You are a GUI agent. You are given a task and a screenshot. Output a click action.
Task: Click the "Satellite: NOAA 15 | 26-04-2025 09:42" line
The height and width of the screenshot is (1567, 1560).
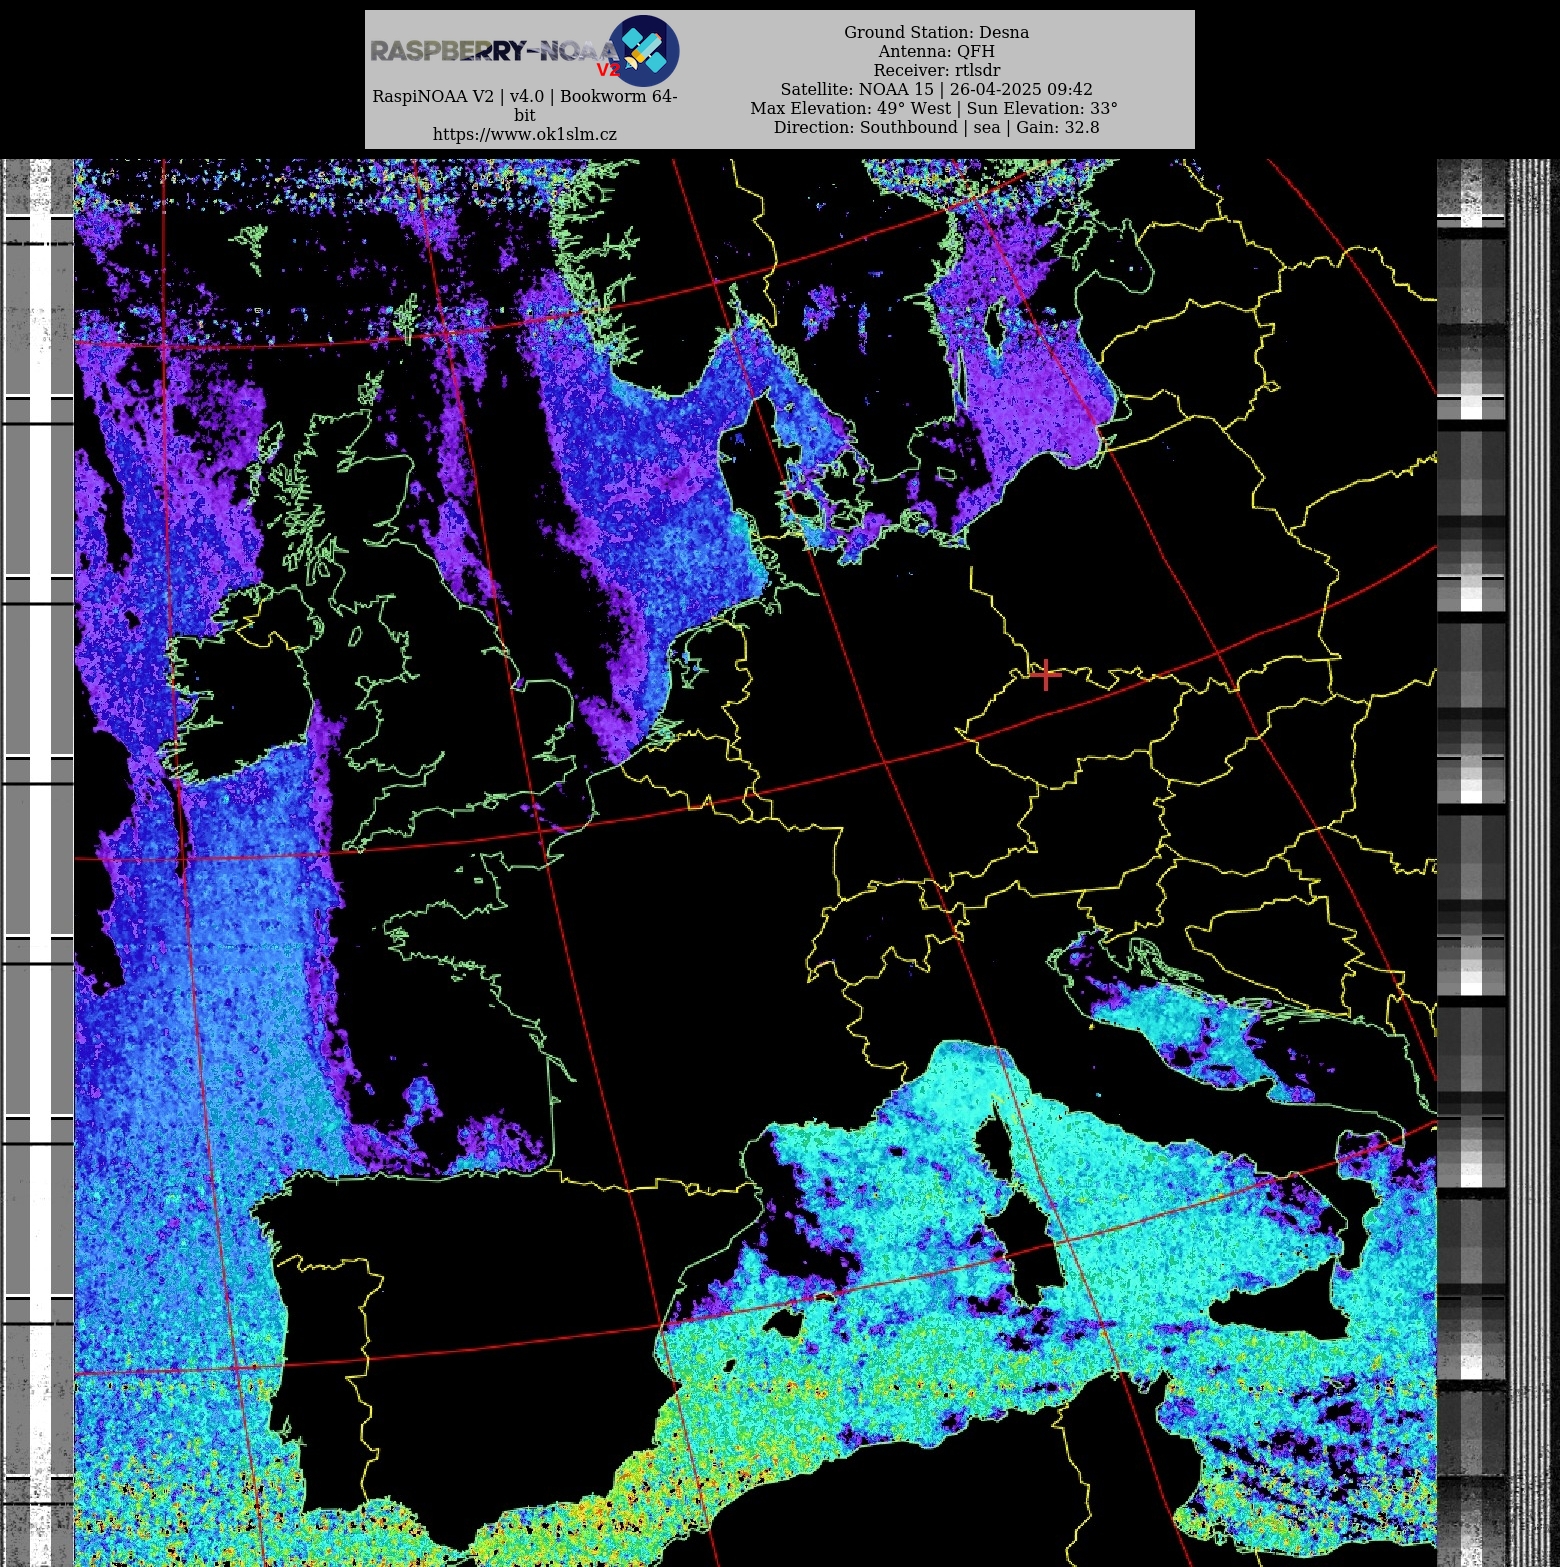(936, 89)
